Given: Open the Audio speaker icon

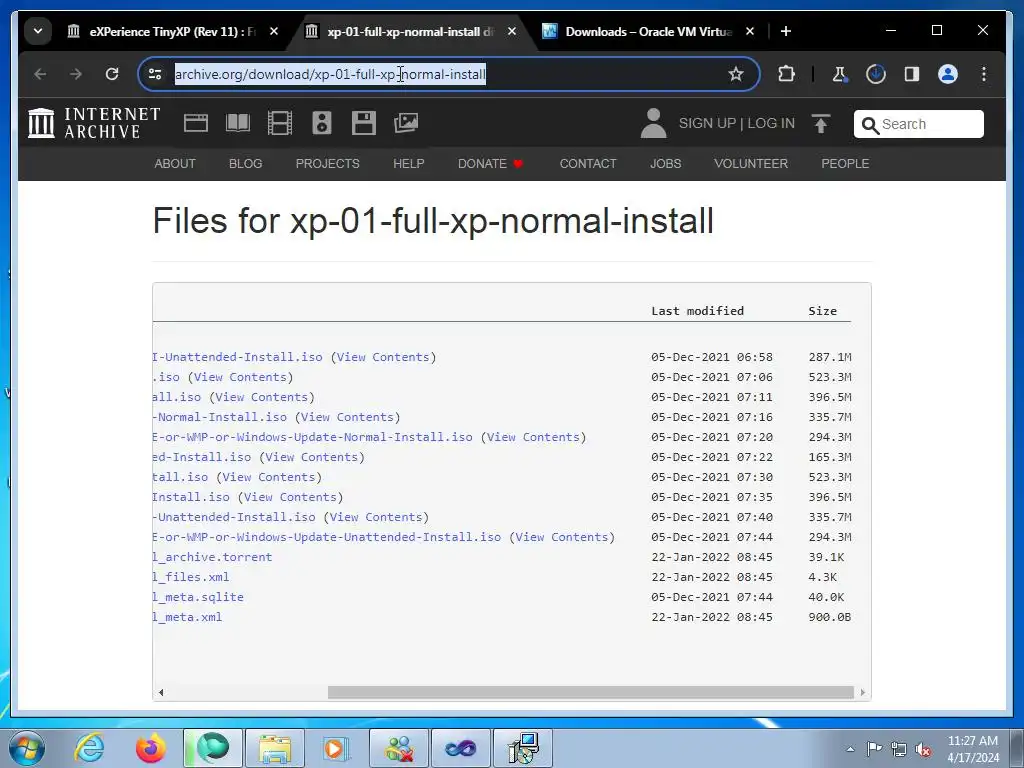Looking at the screenshot, I should click(x=322, y=123).
